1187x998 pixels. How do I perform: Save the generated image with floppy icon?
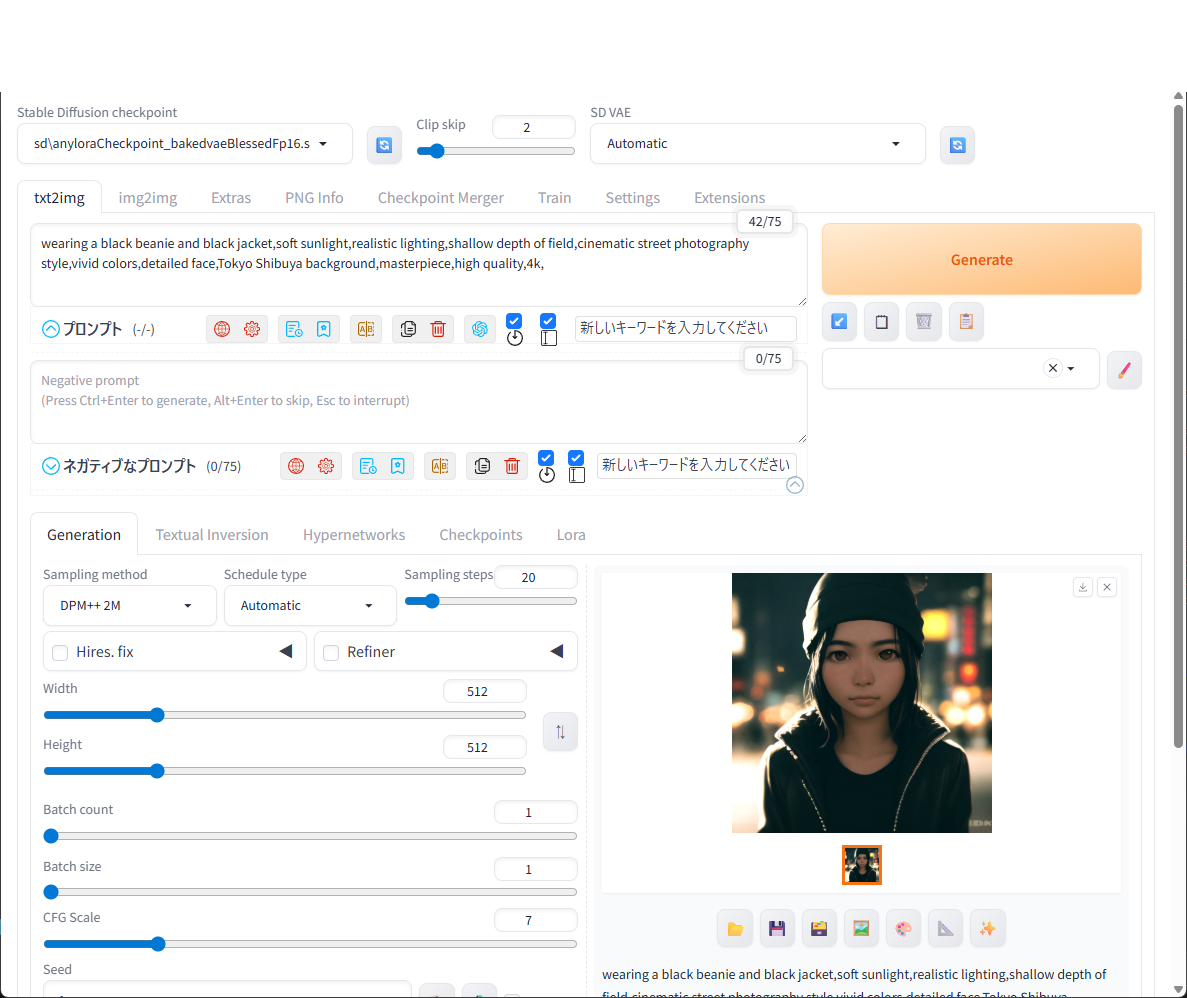pos(777,928)
